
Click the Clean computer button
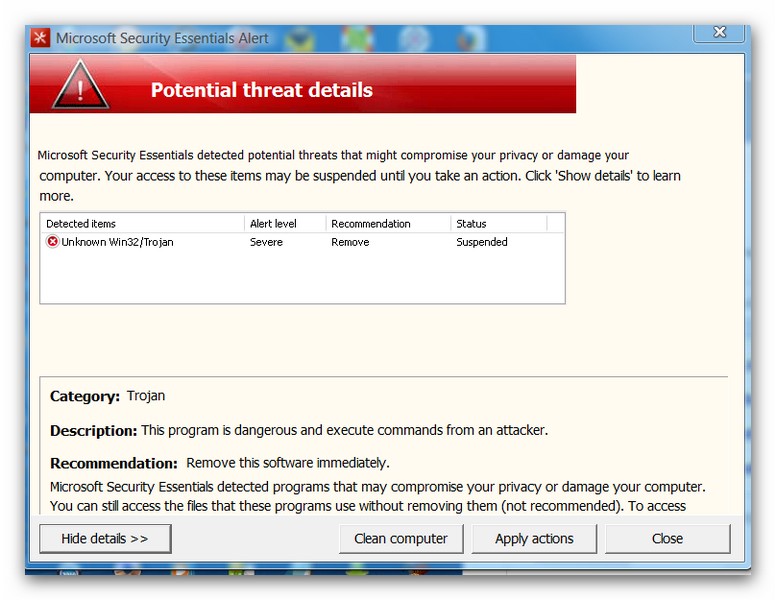[401, 539]
